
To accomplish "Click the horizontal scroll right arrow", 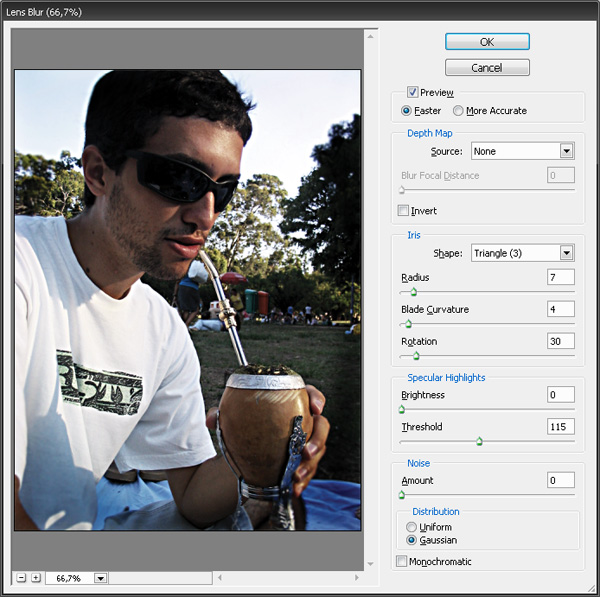I will pyautogui.click(x=357, y=577).
